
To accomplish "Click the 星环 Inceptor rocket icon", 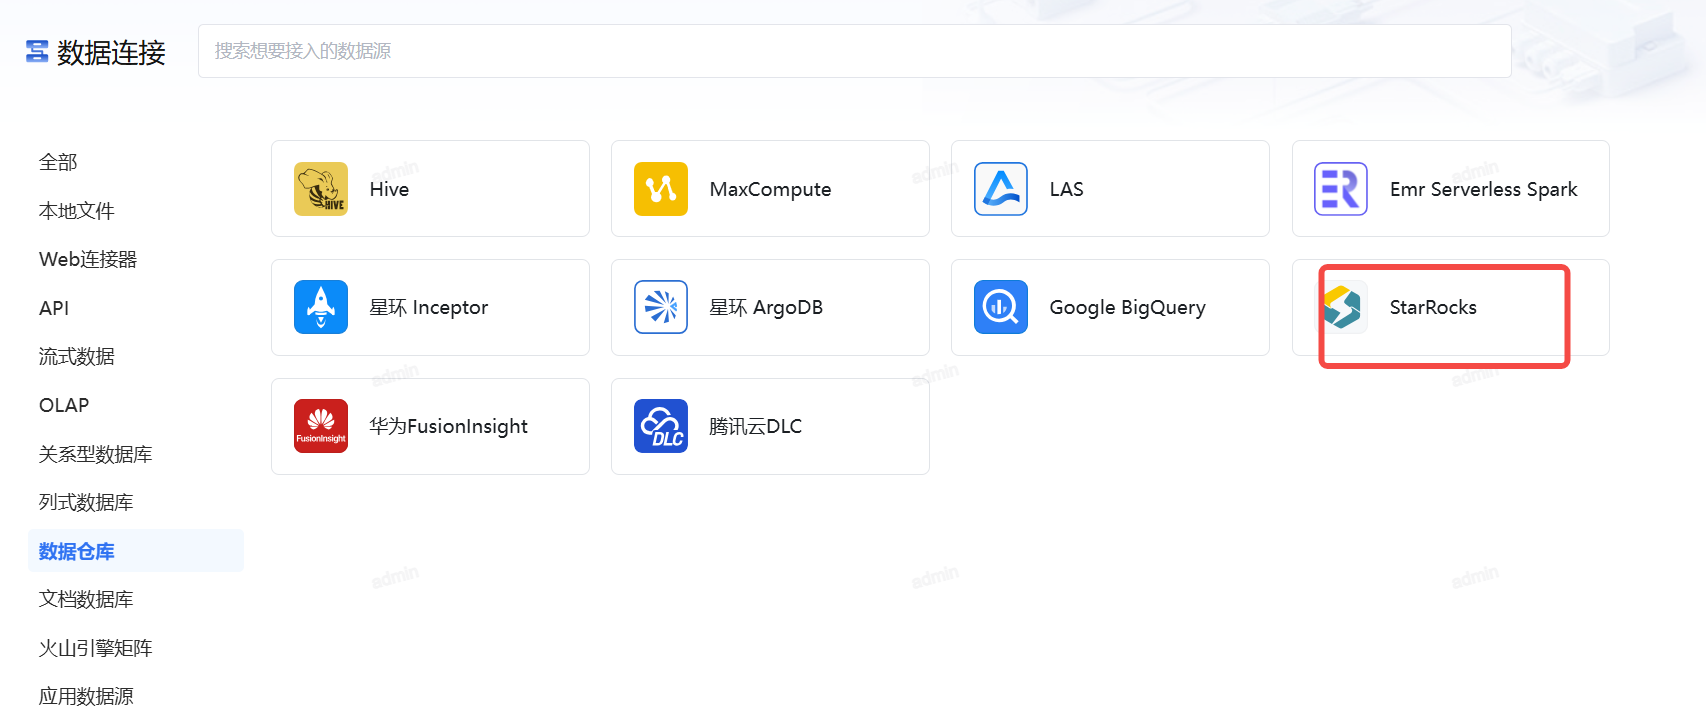I will click(321, 307).
